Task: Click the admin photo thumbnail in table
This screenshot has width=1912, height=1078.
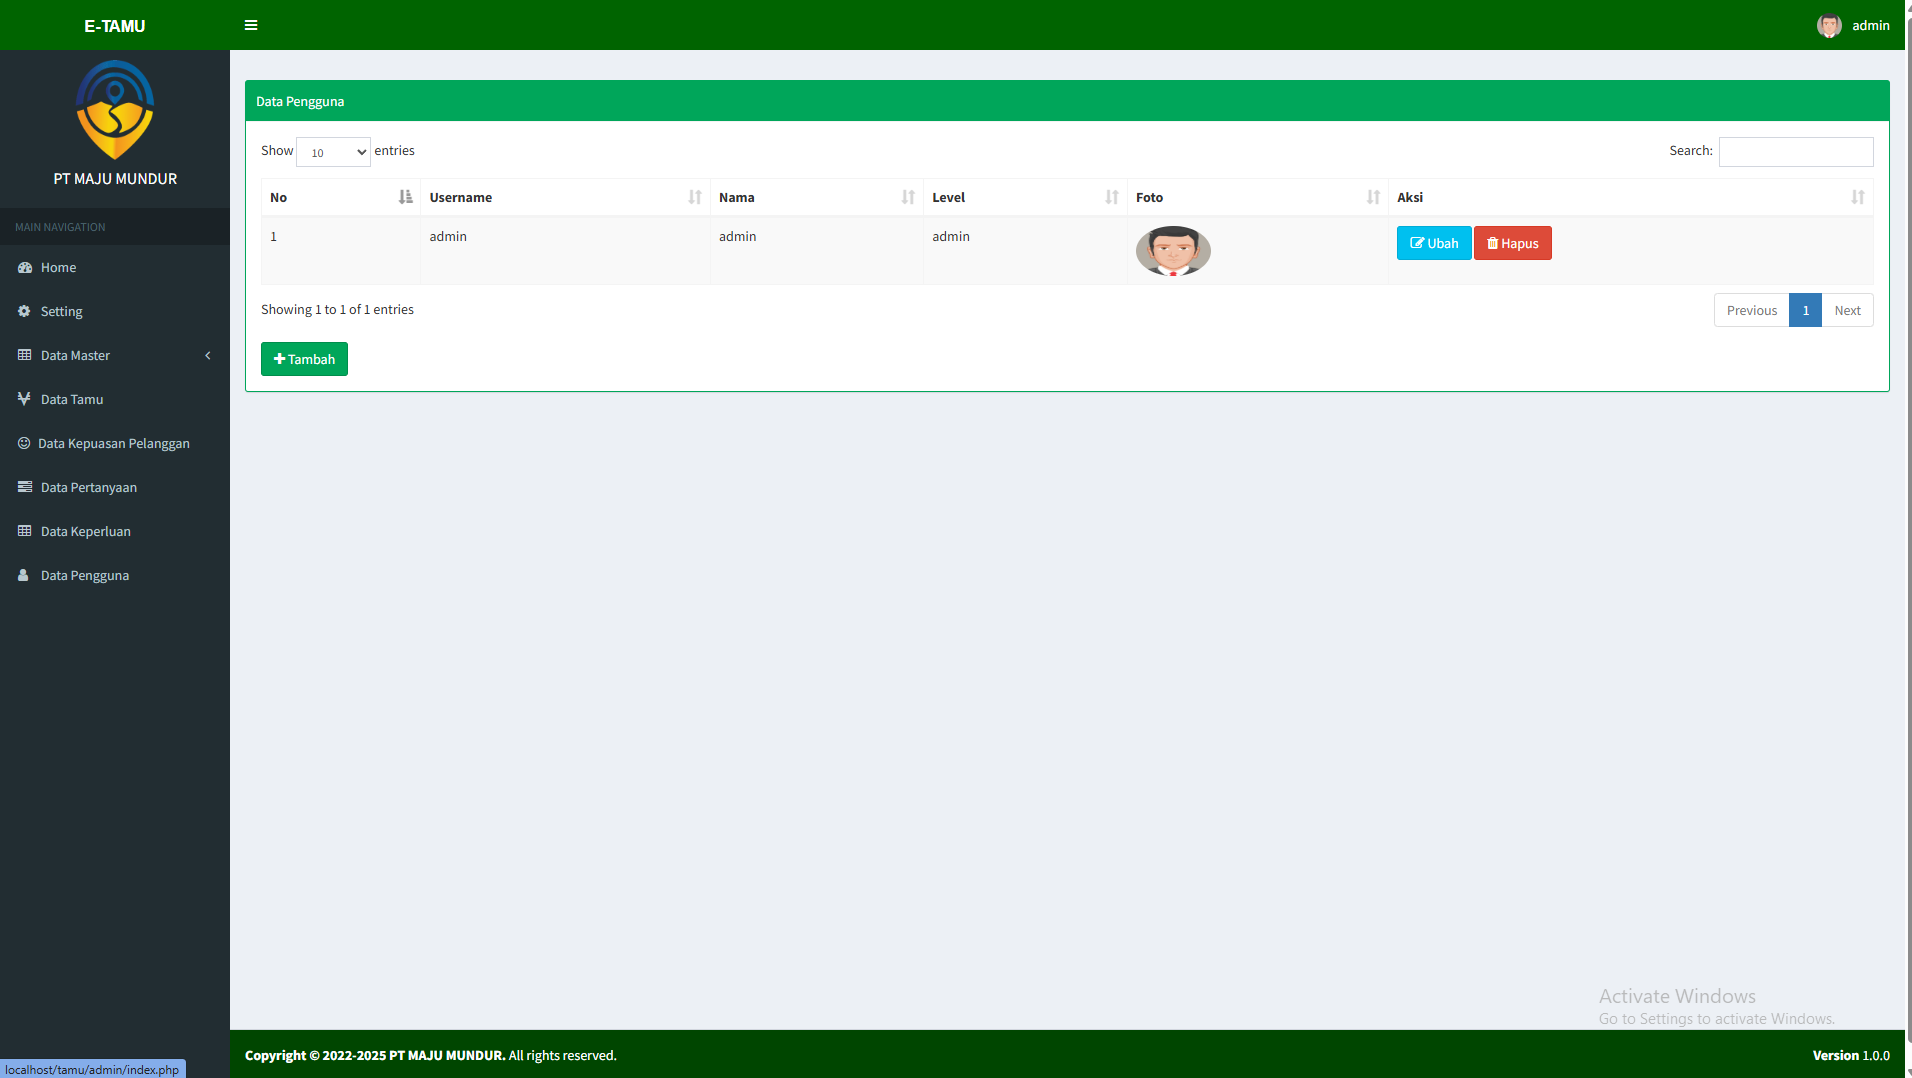Action: click(x=1173, y=251)
